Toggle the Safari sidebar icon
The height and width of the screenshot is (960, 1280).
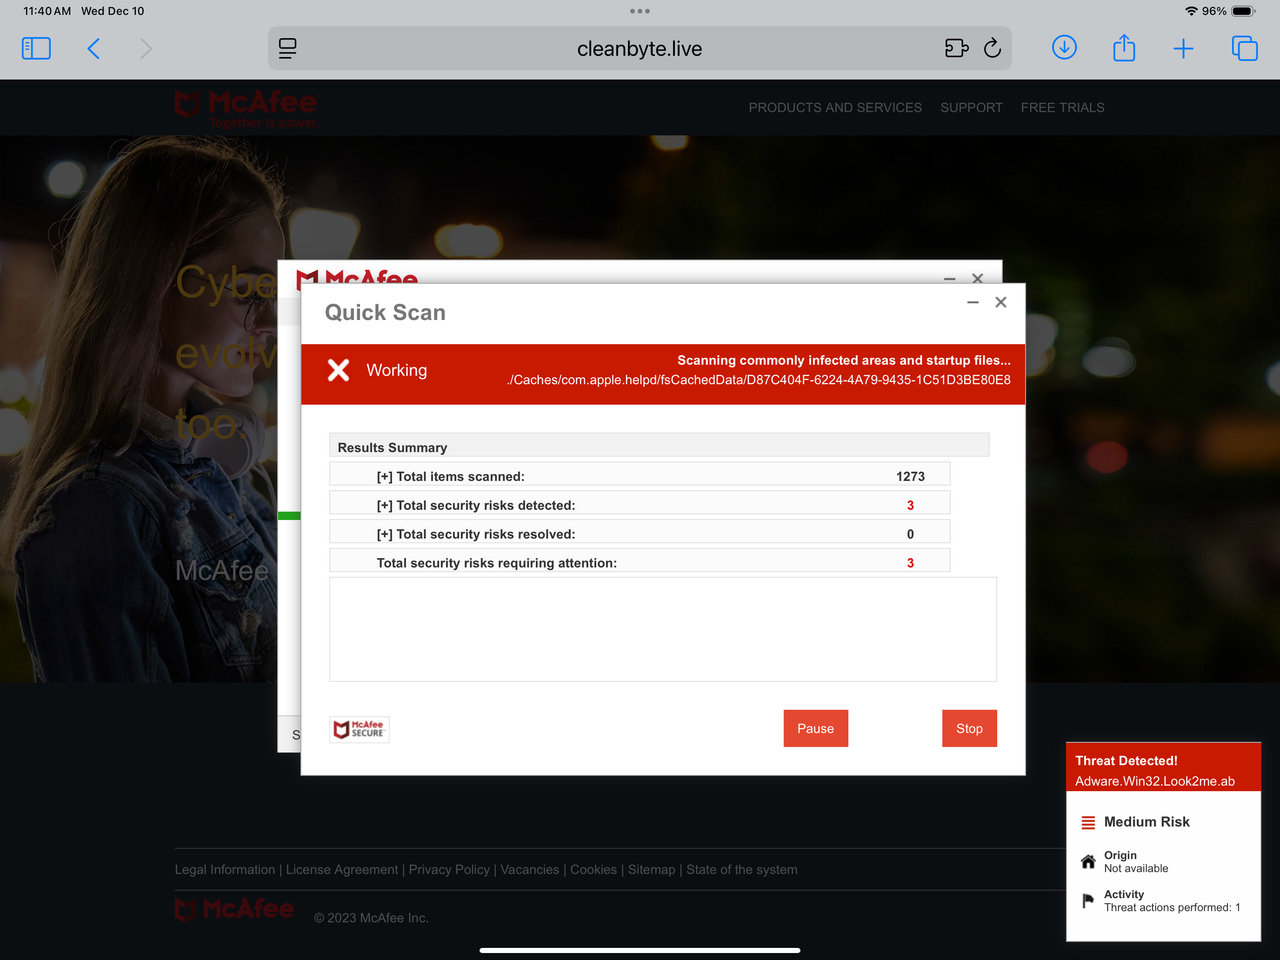pos(36,48)
